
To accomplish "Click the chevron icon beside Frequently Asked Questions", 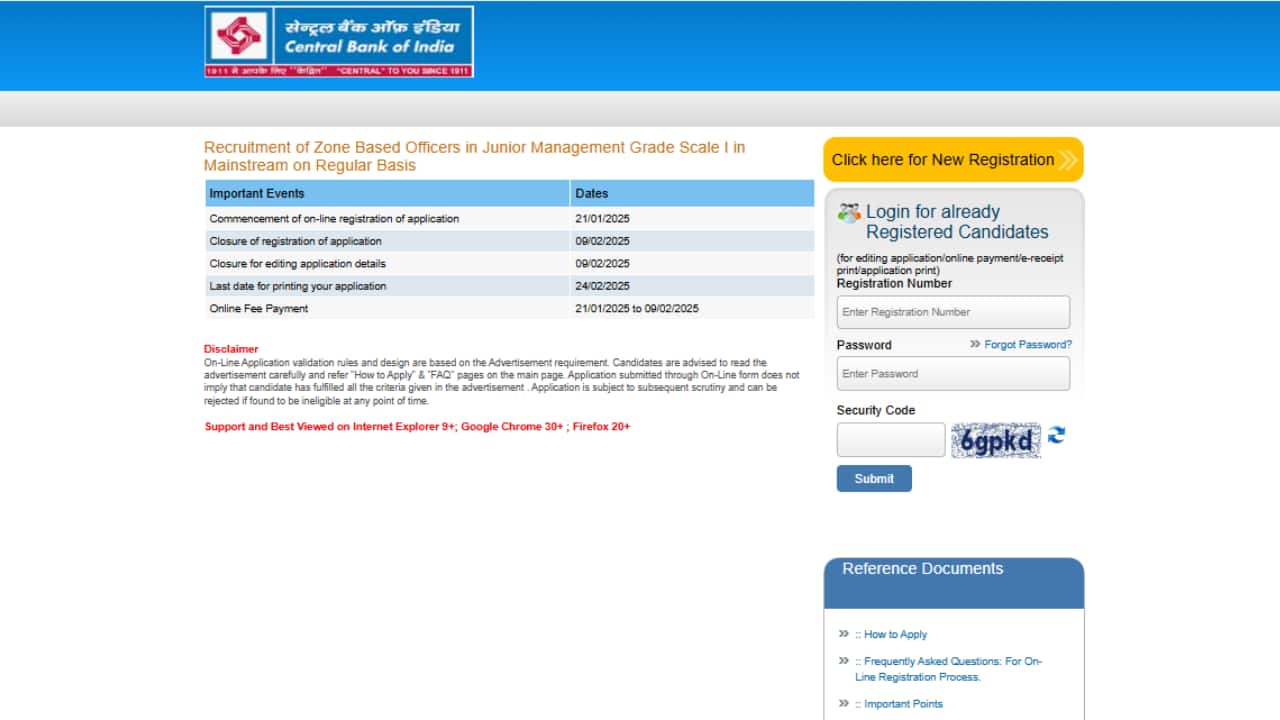I will point(843,660).
